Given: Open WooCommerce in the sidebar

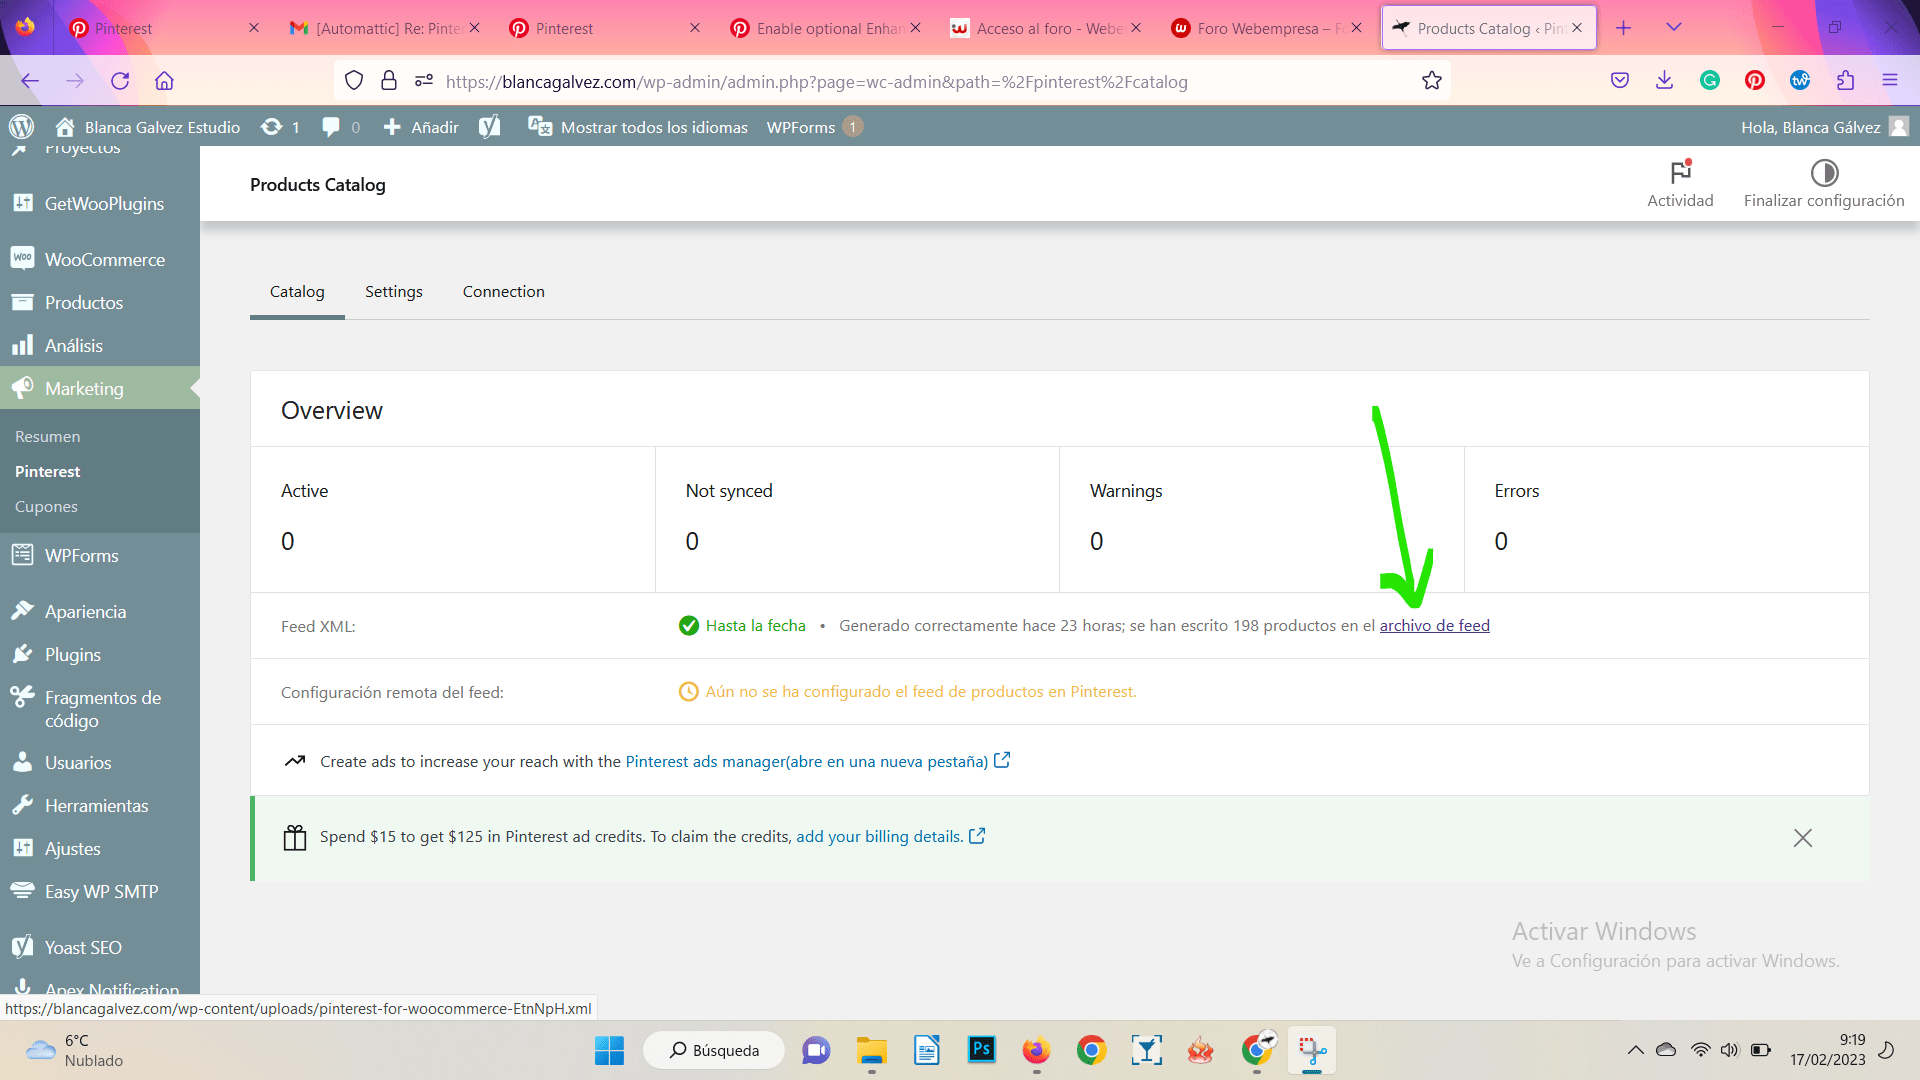Looking at the screenshot, I should point(100,260).
